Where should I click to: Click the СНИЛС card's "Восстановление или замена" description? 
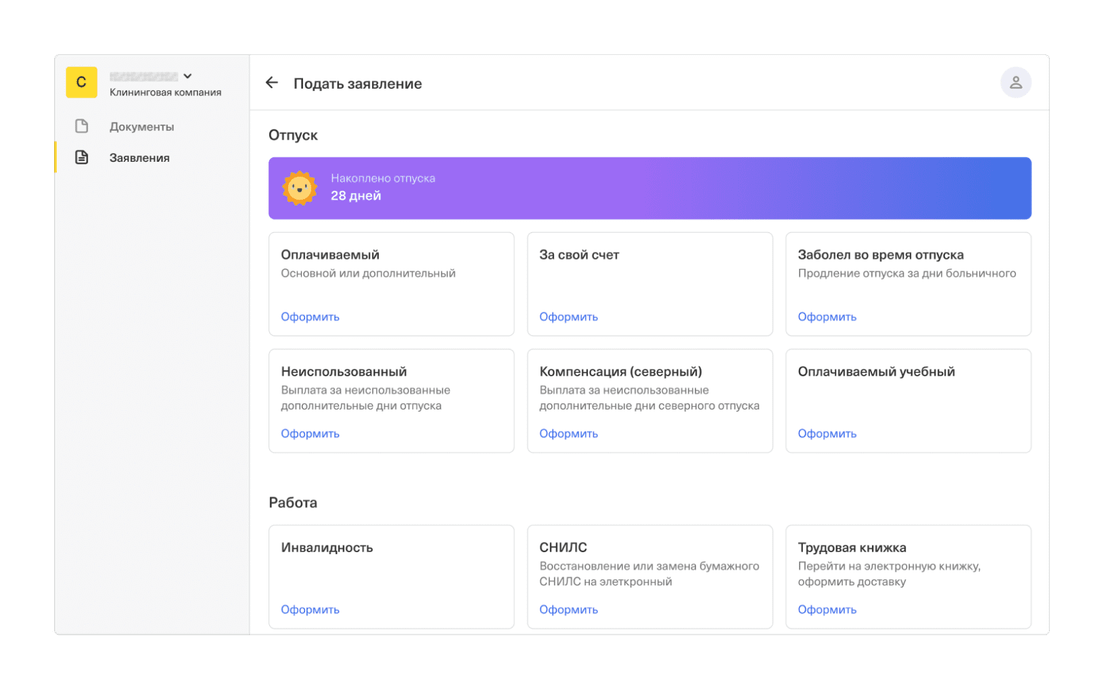click(x=649, y=574)
